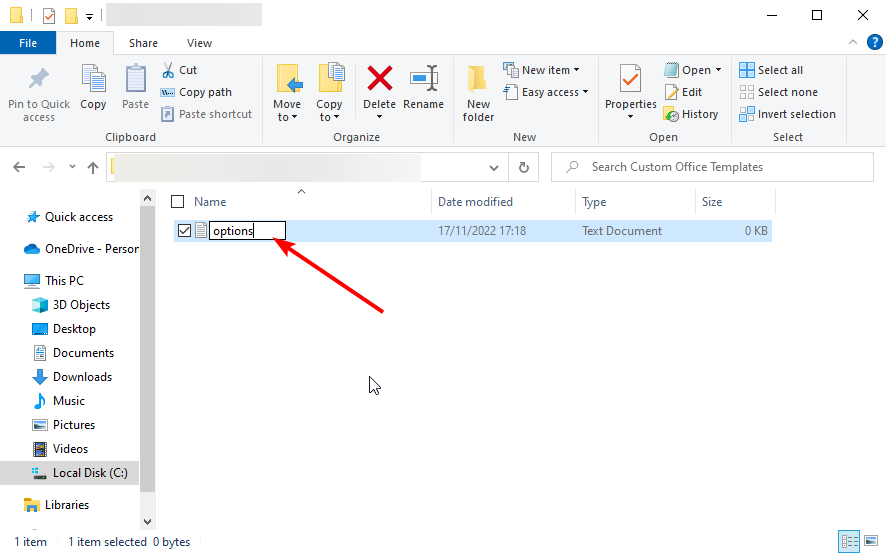Click the Search Custom Office Templates box

pyautogui.click(x=712, y=167)
